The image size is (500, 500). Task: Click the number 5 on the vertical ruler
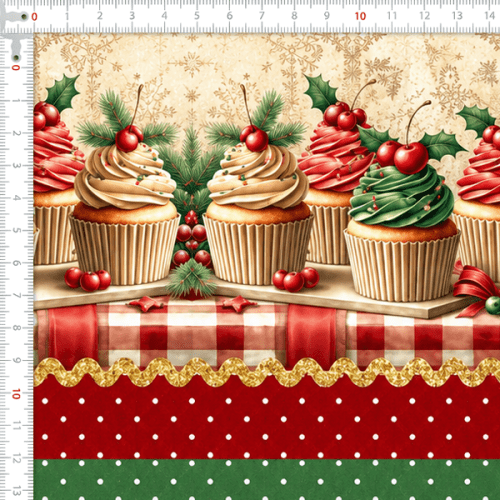[16, 231]
